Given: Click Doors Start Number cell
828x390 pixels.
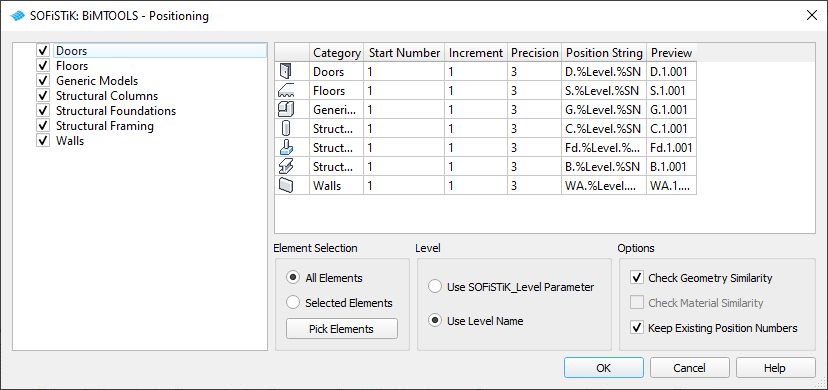Looking at the screenshot, I should pos(404,72).
